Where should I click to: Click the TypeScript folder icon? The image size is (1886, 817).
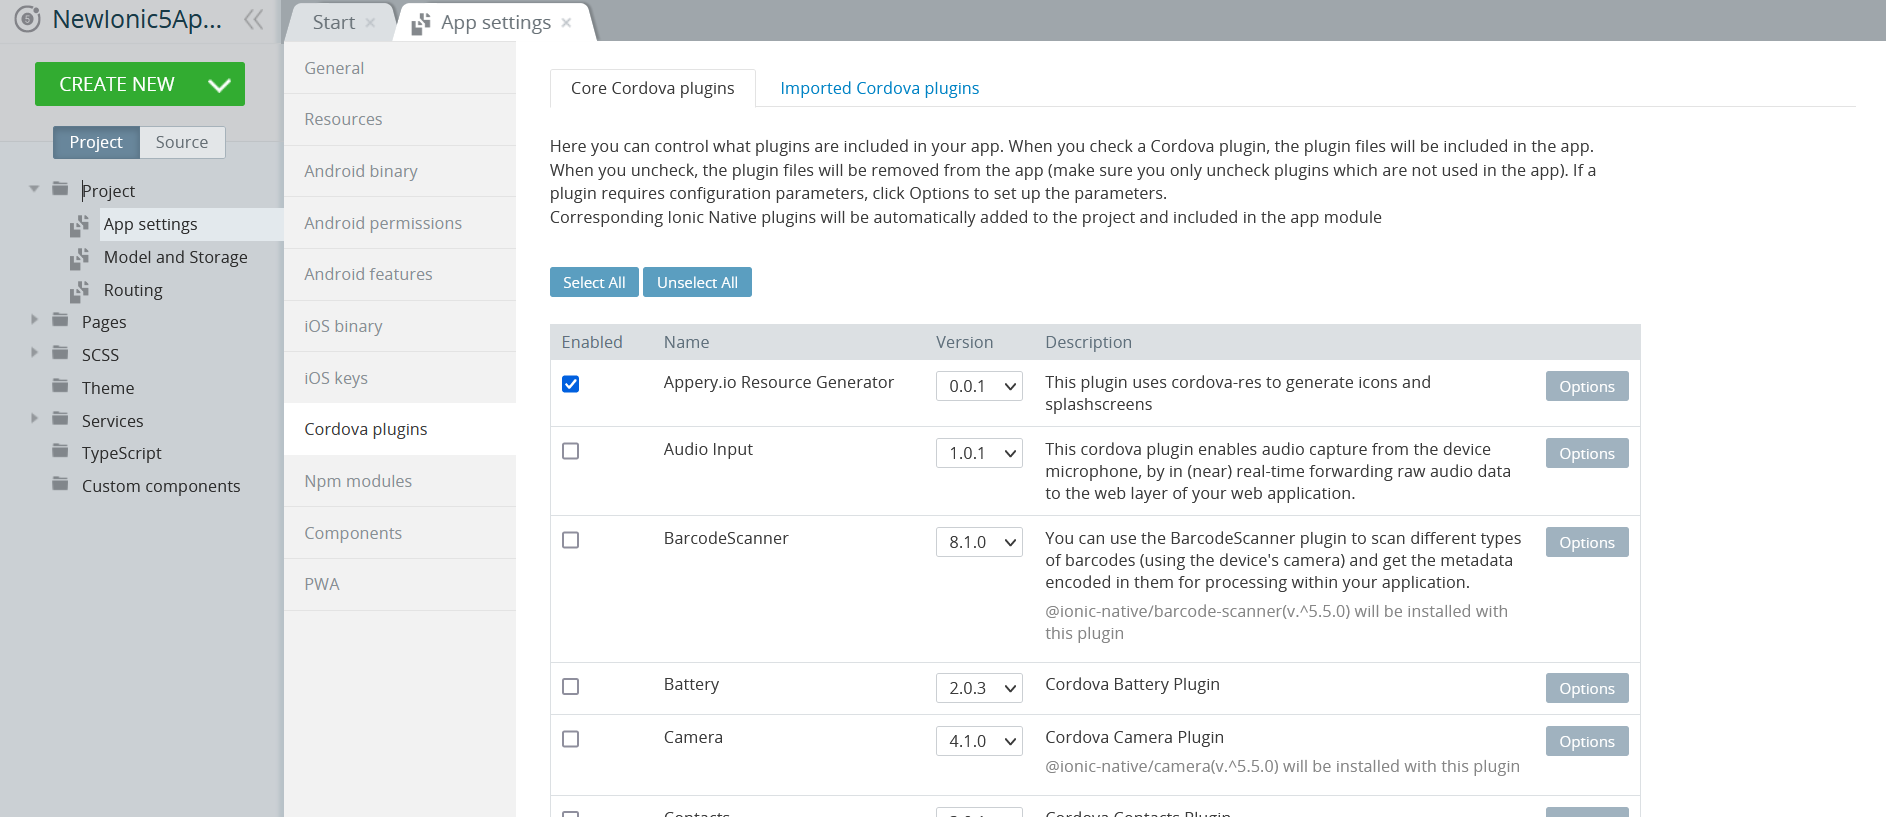(x=61, y=451)
